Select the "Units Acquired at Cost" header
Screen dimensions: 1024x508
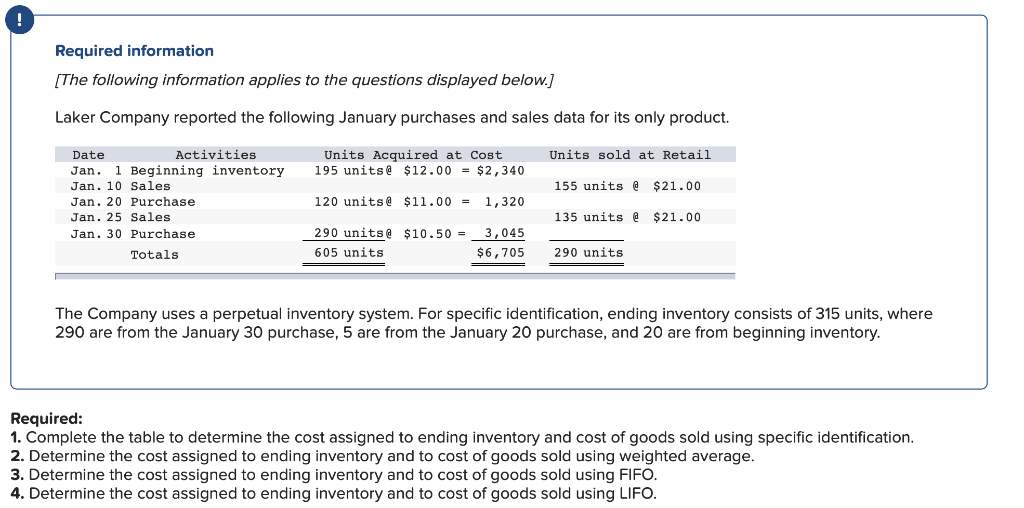[412, 155]
